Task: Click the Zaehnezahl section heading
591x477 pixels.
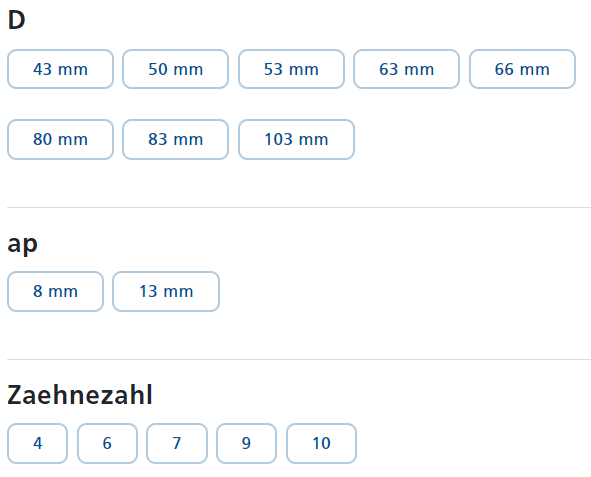Action: click(80, 395)
